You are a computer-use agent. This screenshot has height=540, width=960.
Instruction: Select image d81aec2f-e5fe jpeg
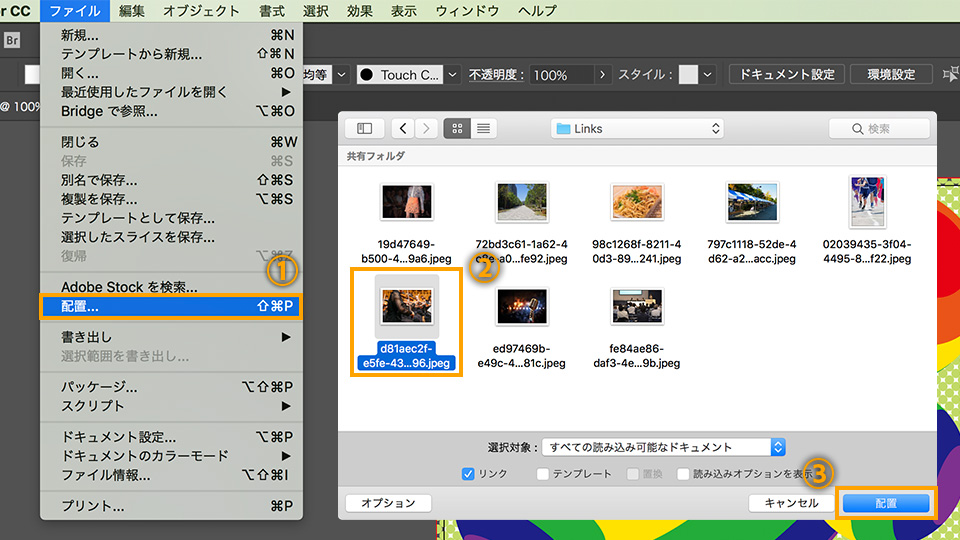click(407, 306)
